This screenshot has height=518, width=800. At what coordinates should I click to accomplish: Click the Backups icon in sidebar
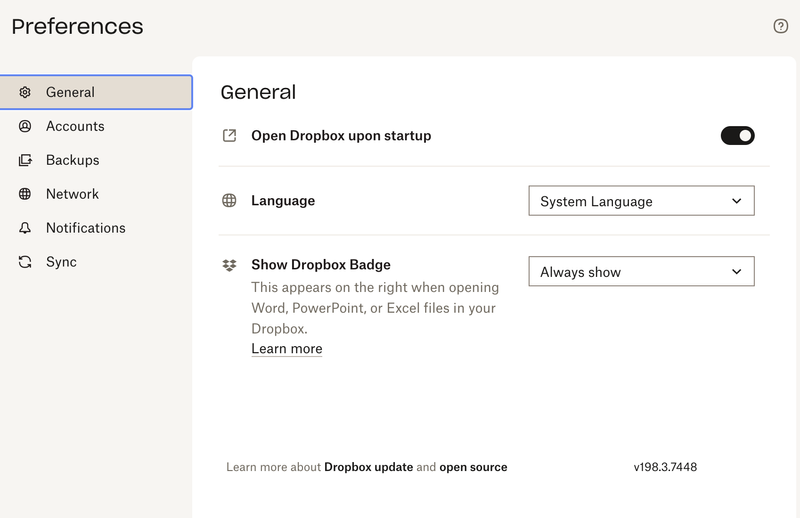25,160
